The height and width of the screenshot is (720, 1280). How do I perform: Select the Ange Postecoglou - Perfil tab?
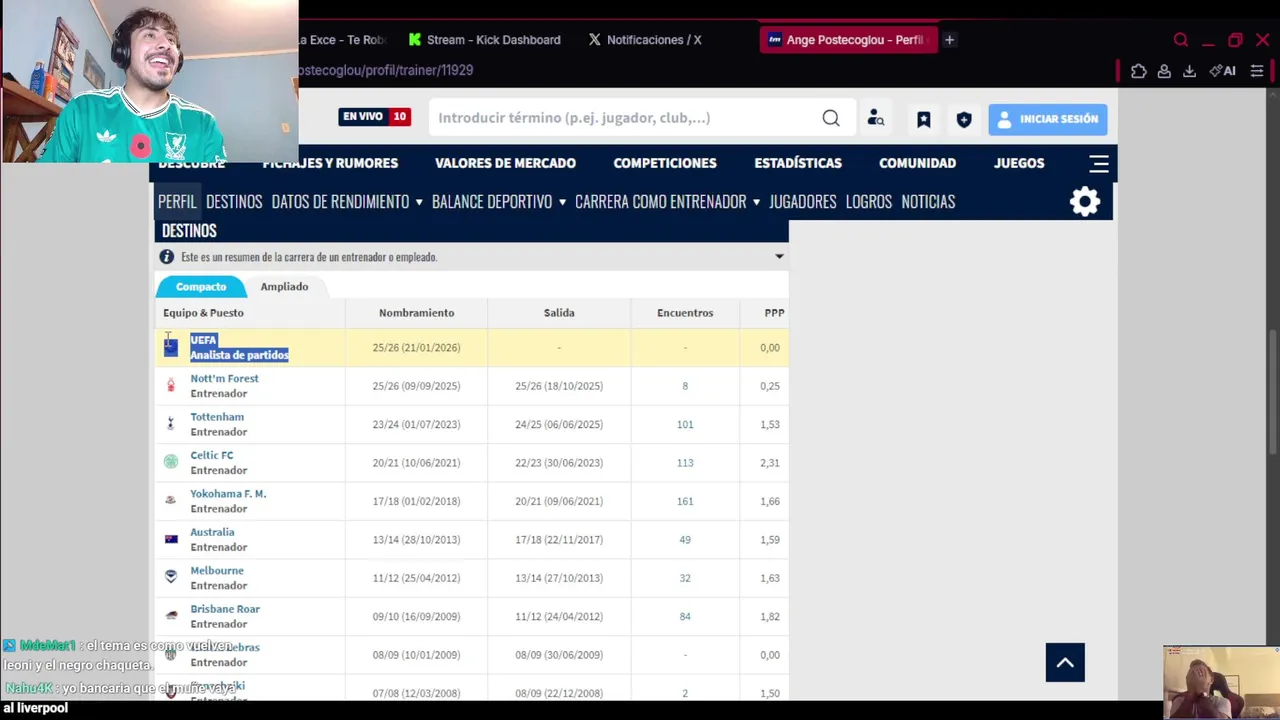click(847, 40)
